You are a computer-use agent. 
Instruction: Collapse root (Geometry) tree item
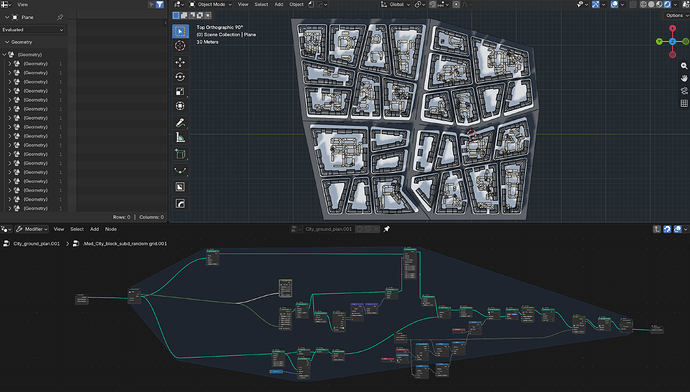pyautogui.click(x=4, y=55)
